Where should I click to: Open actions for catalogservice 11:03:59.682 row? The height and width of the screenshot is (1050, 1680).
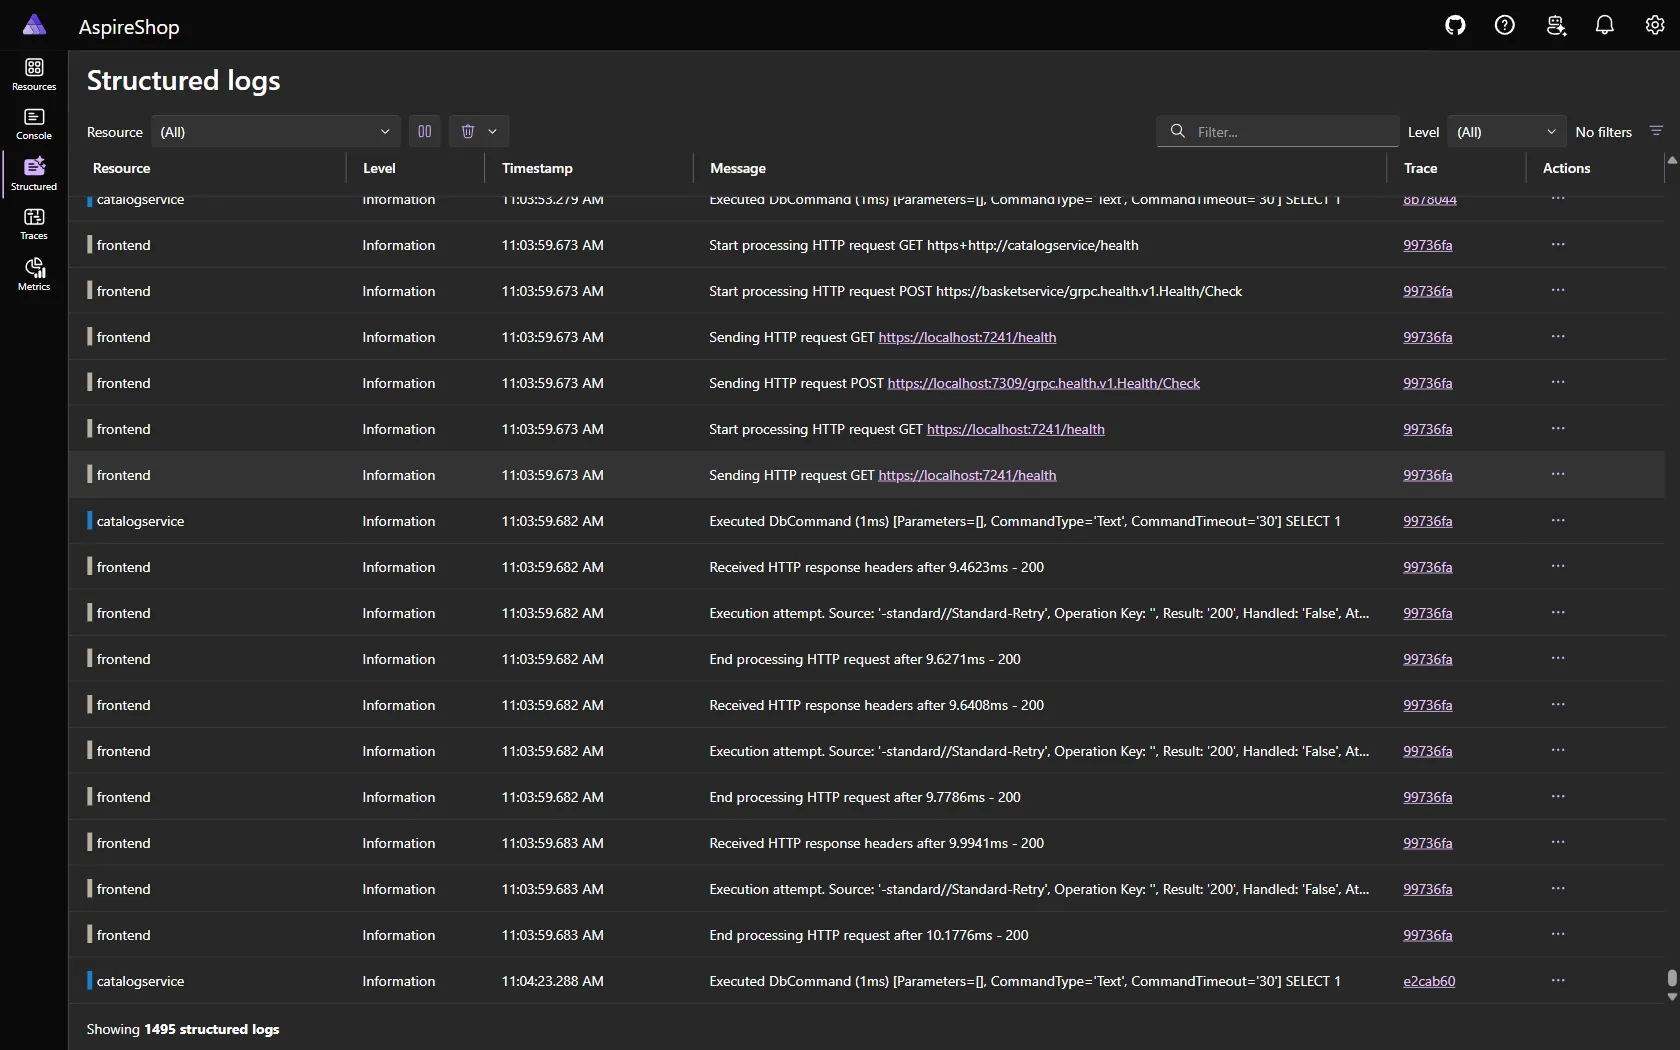click(x=1558, y=520)
